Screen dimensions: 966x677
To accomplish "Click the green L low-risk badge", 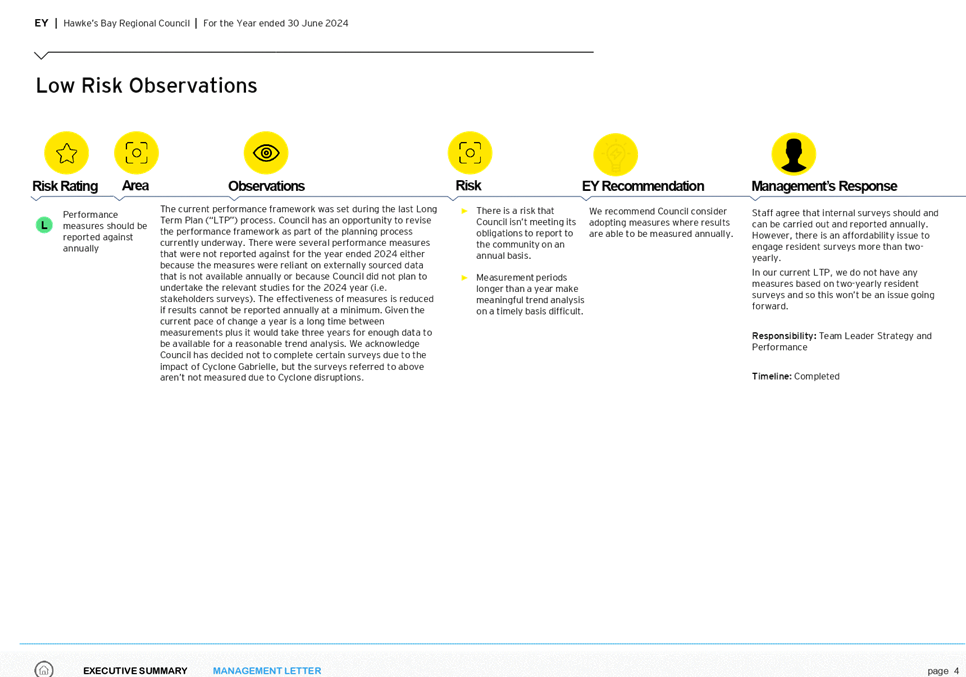I will point(44,225).
